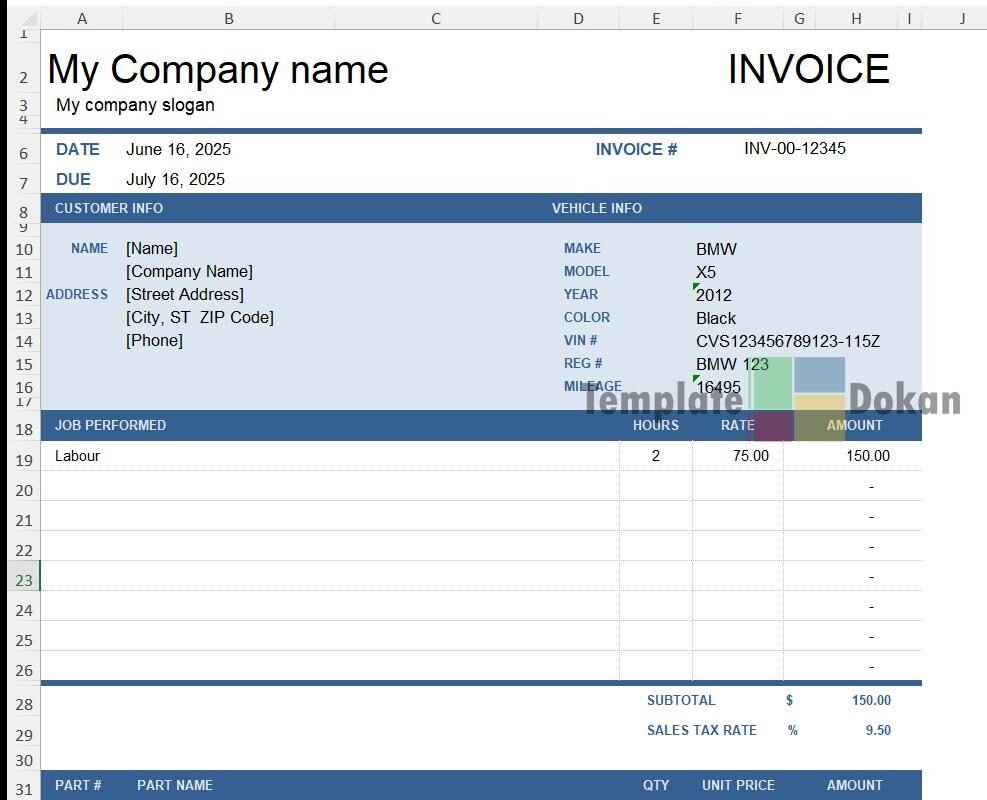Click the INVOICE title cell
The image size is (987, 800).
pyautogui.click(x=808, y=69)
